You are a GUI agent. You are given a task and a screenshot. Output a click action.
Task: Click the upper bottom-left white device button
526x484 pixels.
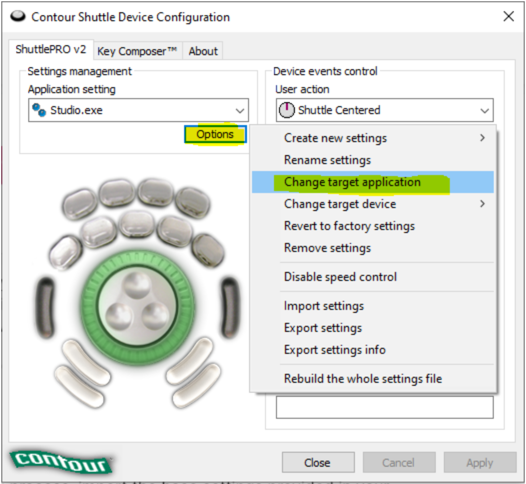tap(86, 362)
